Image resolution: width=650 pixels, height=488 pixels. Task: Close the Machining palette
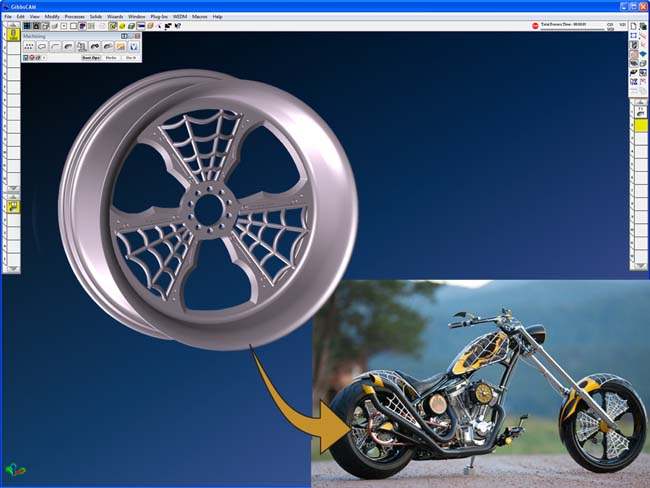[x=137, y=36]
